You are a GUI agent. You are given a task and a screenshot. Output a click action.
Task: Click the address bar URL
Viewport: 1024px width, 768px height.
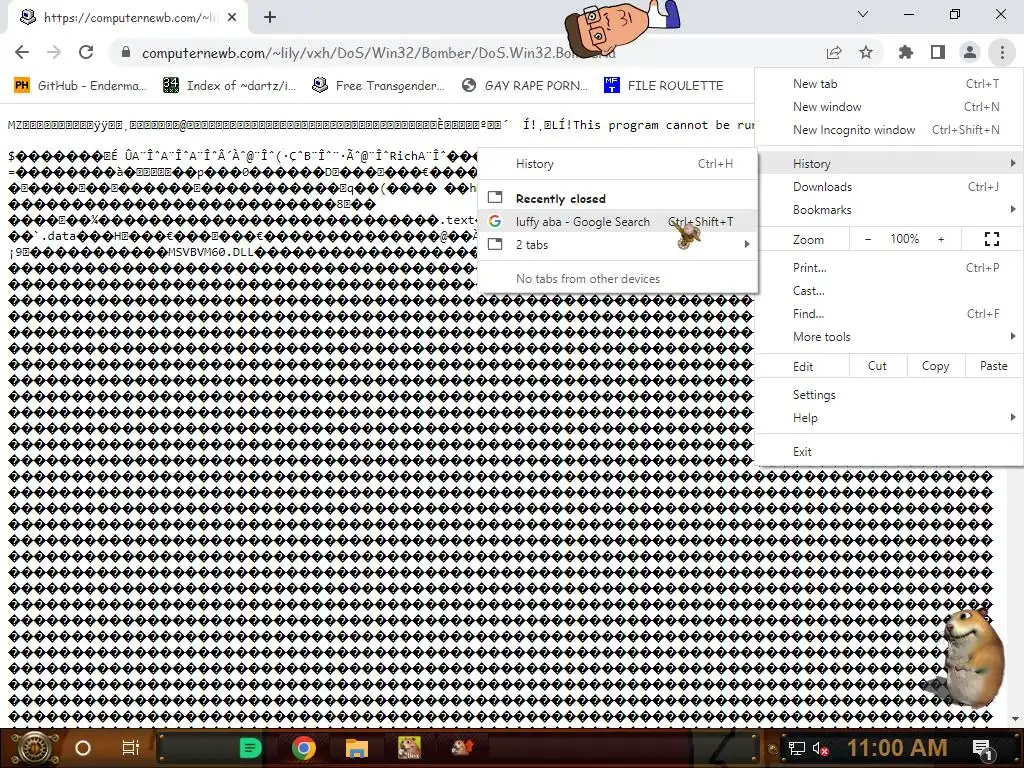pos(379,53)
